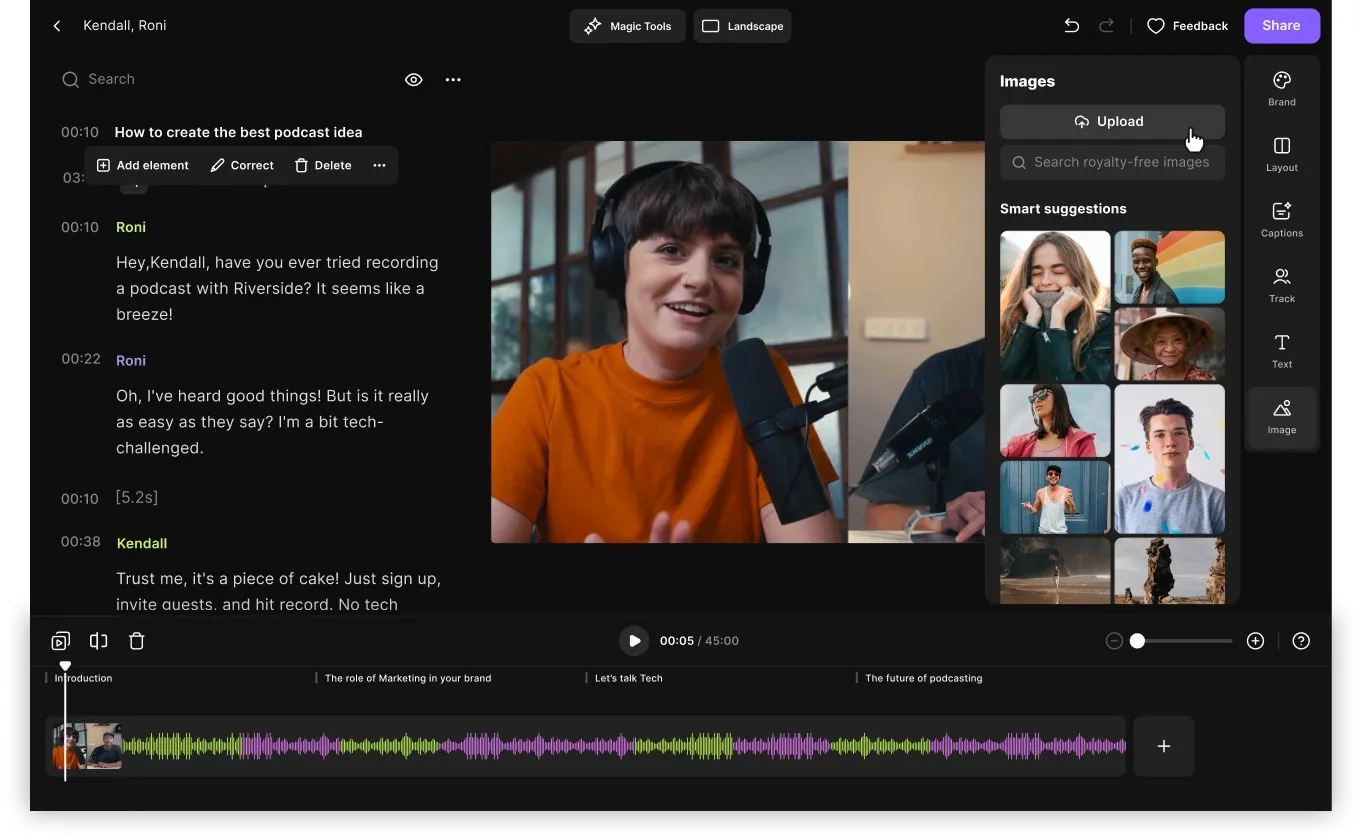Select the [5.2s] pause marker
Image resolution: width=1360 pixels, height=840 pixels.
click(x=137, y=497)
